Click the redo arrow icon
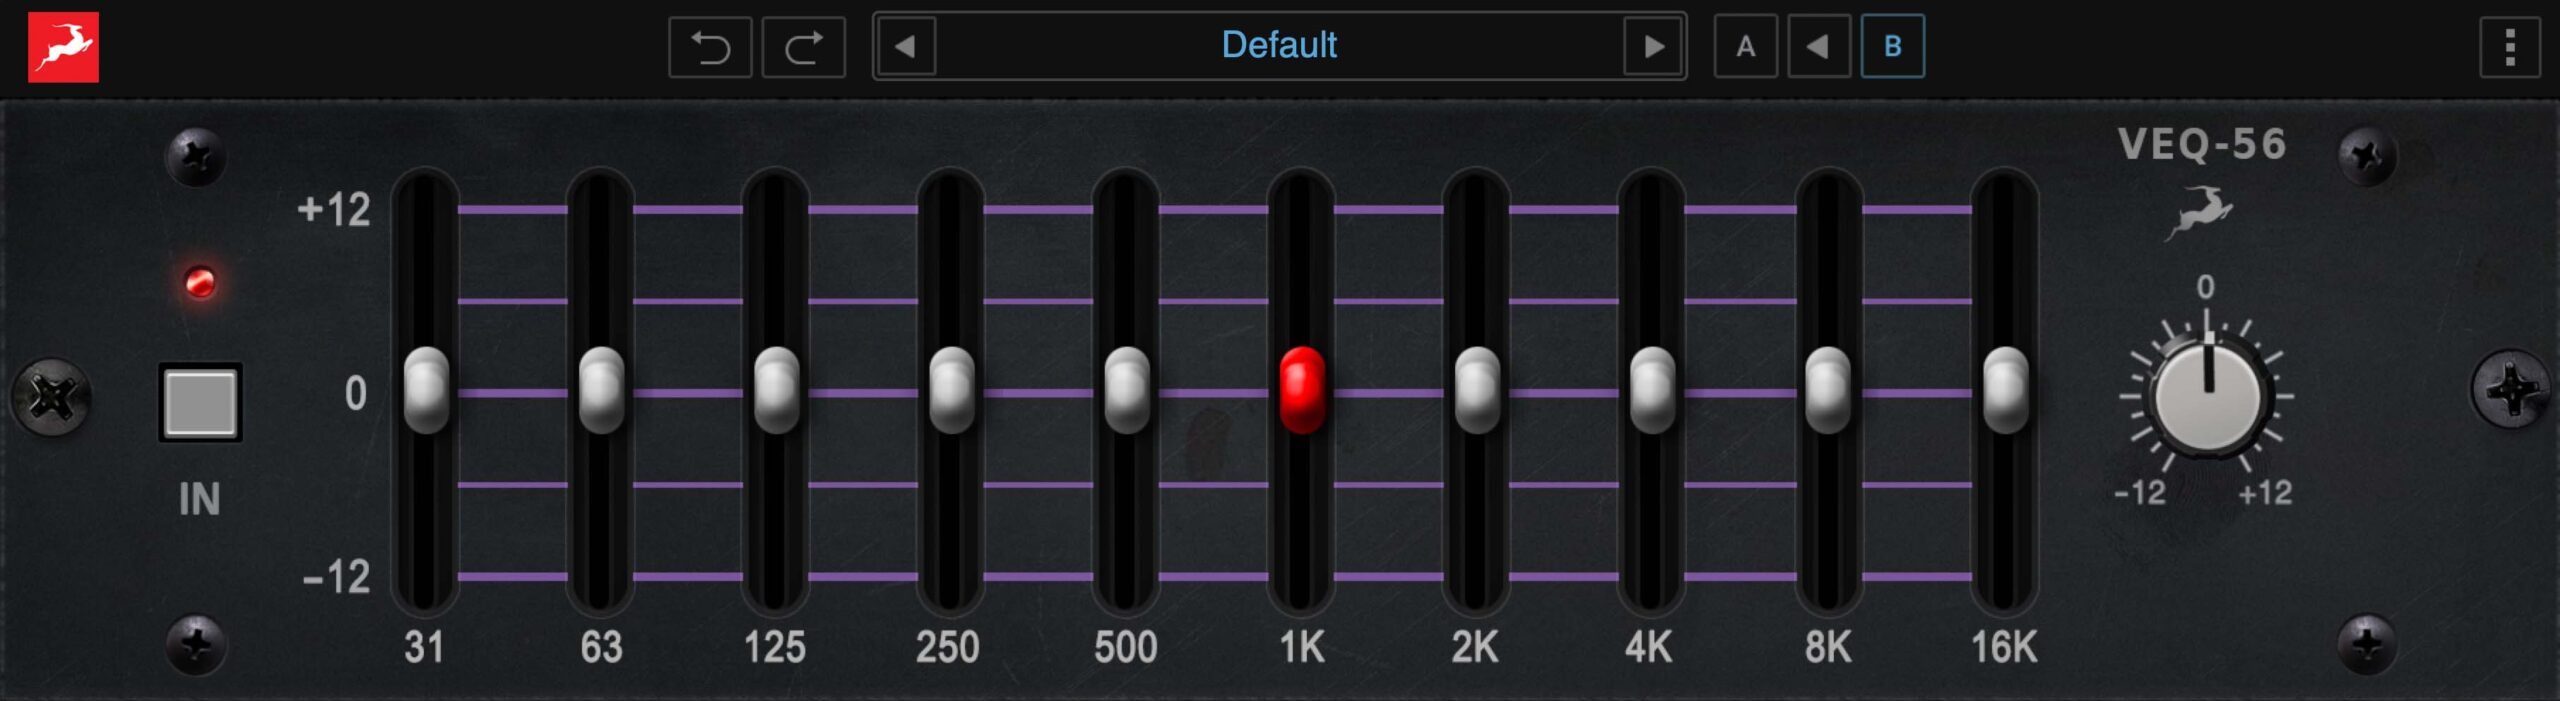 [803, 47]
